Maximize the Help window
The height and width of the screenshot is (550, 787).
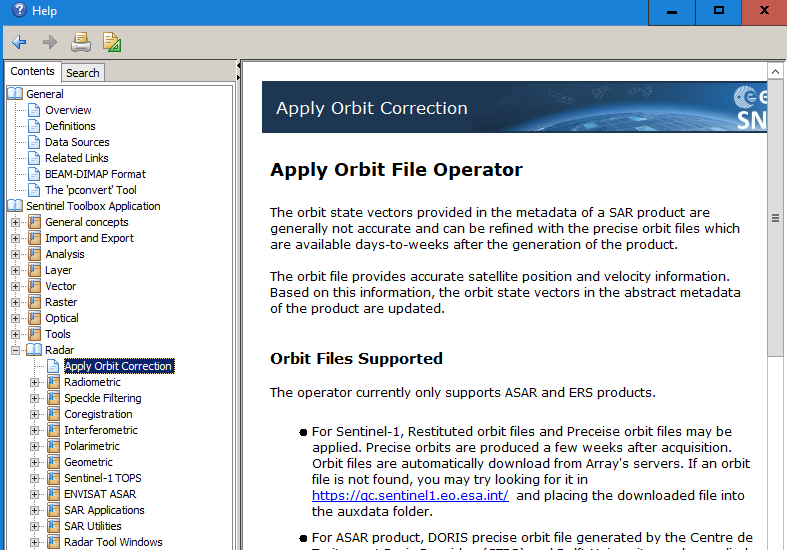tap(718, 11)
